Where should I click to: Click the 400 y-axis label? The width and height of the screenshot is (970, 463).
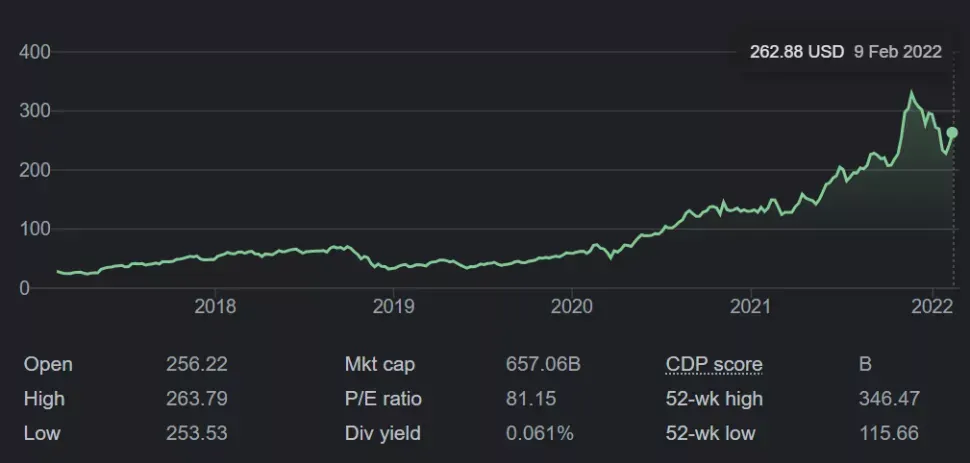34,52
